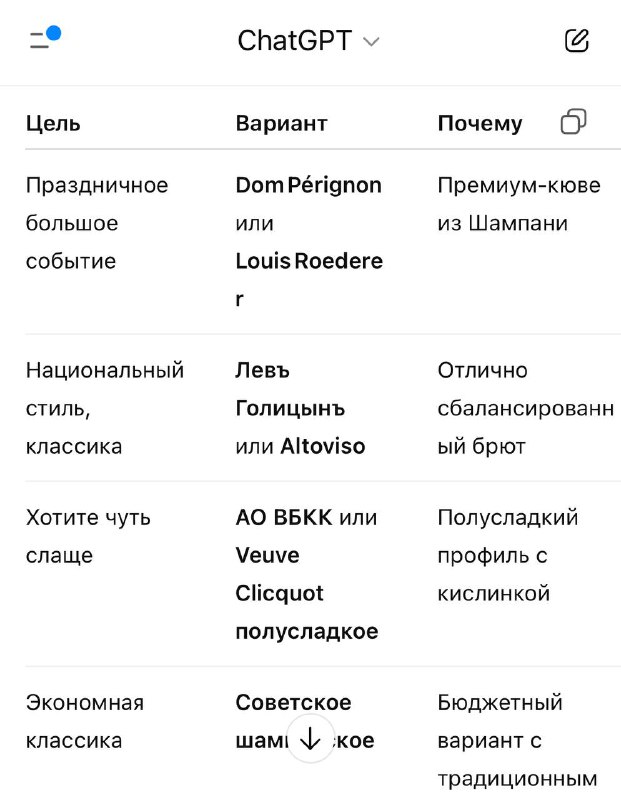The width and height of the screenshot is (621, 800).
Task: Select the Вариант column header
Action: pyautogui.click(x=281, y=123)
